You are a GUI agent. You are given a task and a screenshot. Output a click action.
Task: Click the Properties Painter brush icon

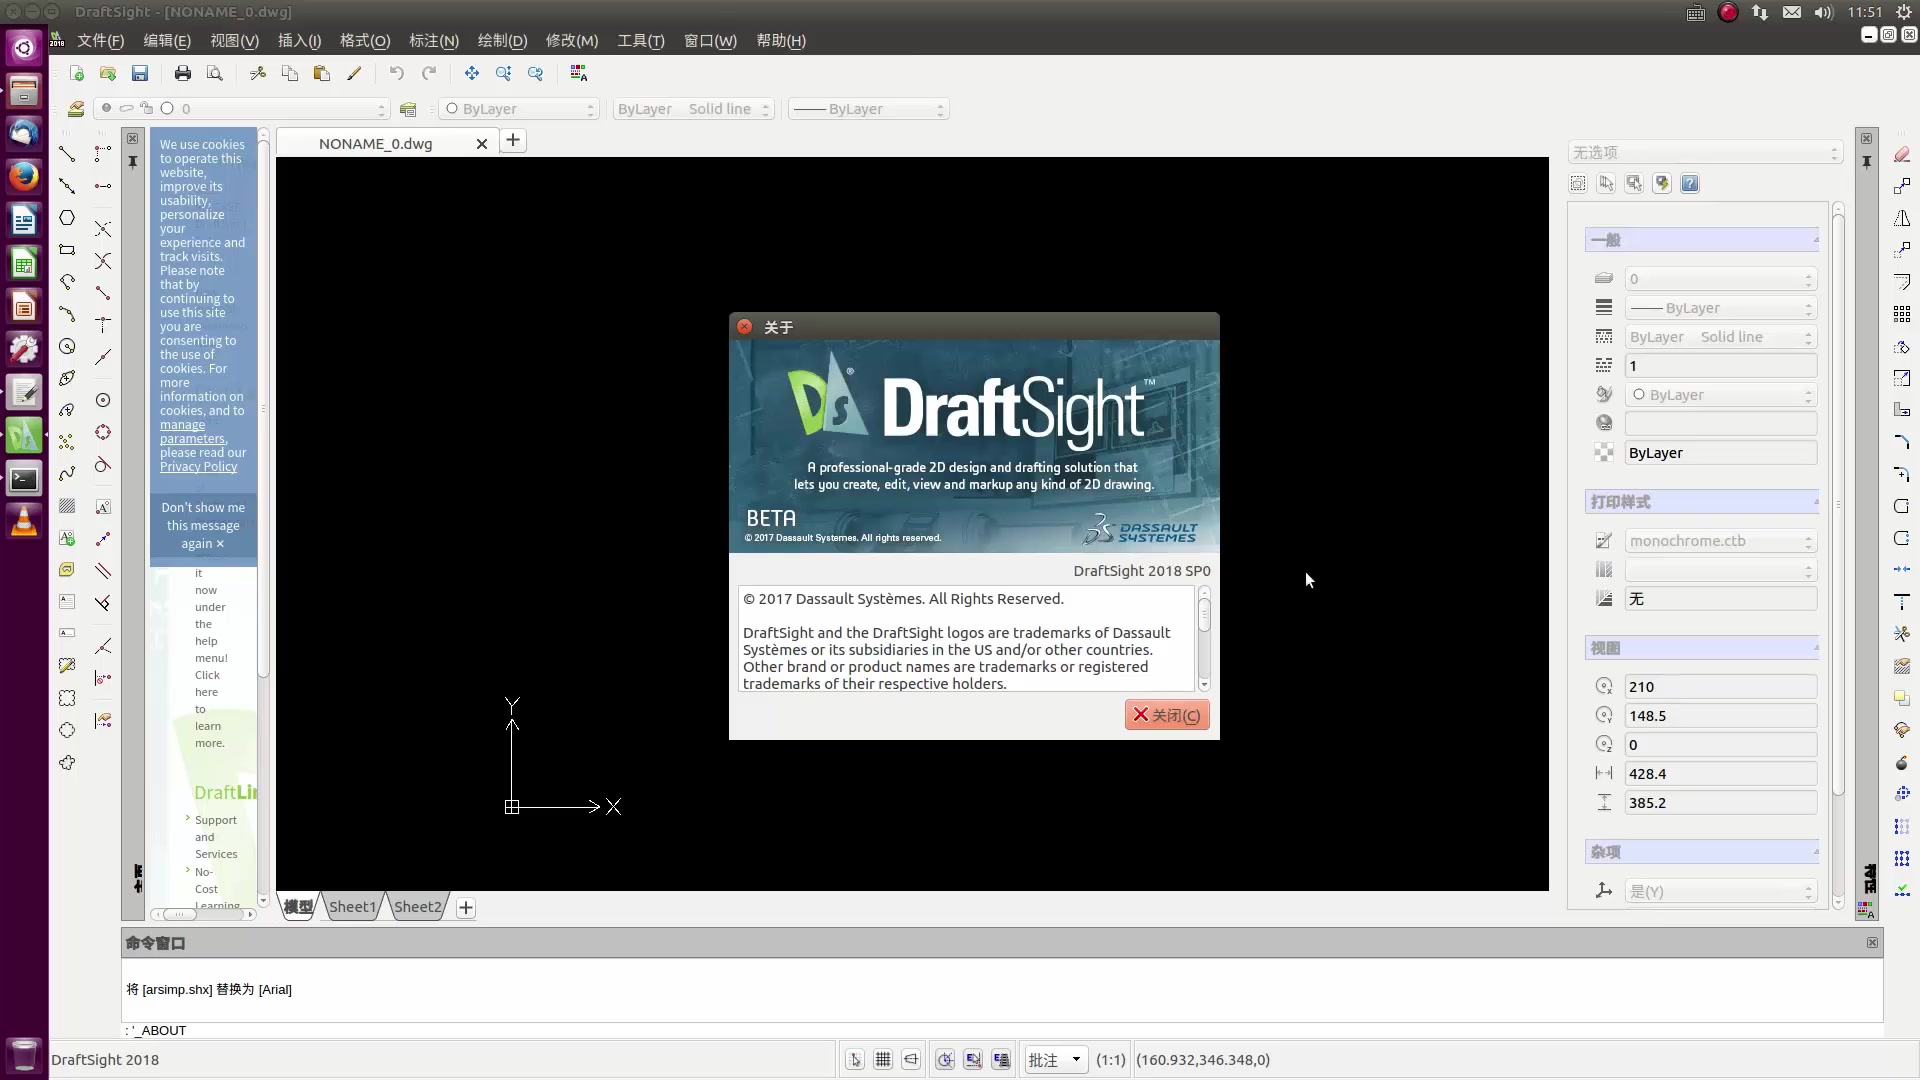(353, 73)
